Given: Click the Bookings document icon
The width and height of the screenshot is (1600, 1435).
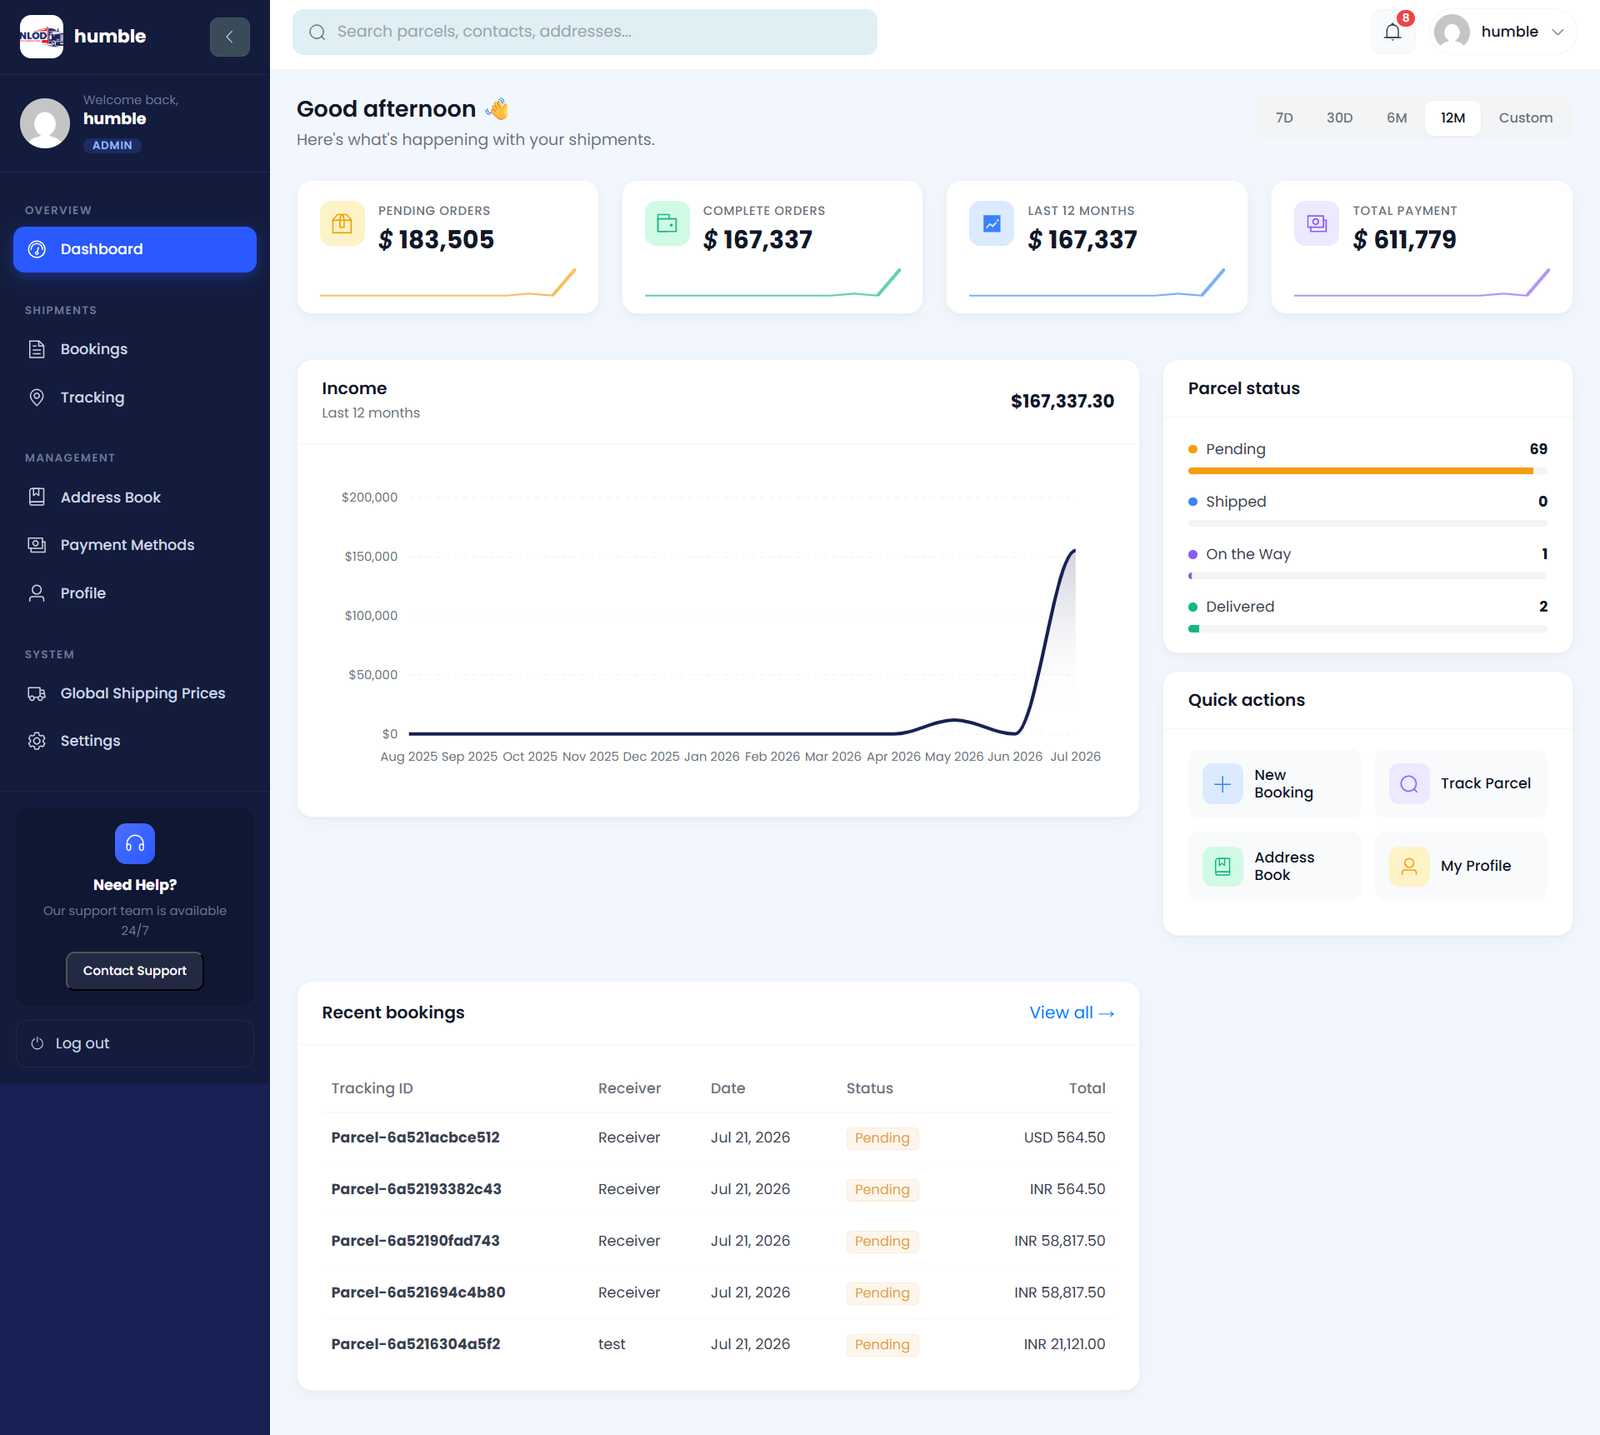Looking at the screenshot, I should (37, 349).
